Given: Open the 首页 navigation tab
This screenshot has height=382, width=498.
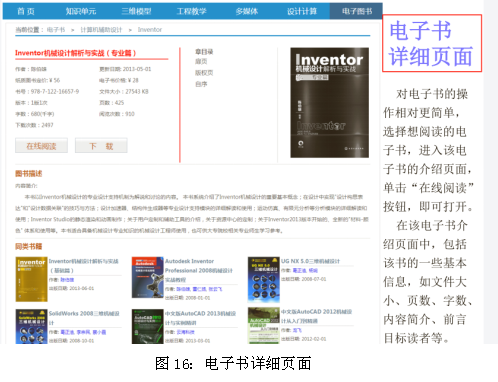Looking at the screenshot, I should coord(26,11).
